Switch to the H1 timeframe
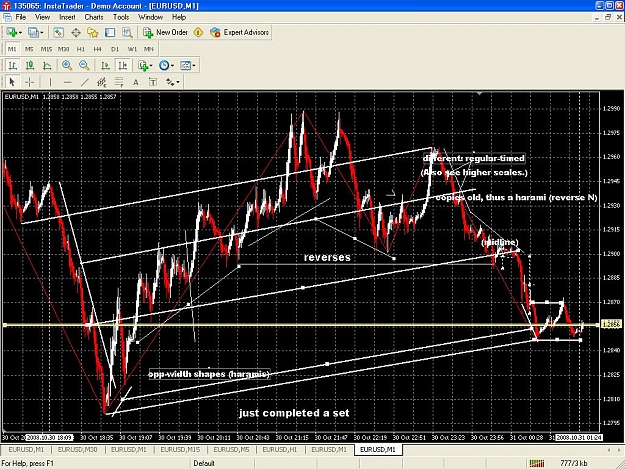 click(x=81, y=49)
